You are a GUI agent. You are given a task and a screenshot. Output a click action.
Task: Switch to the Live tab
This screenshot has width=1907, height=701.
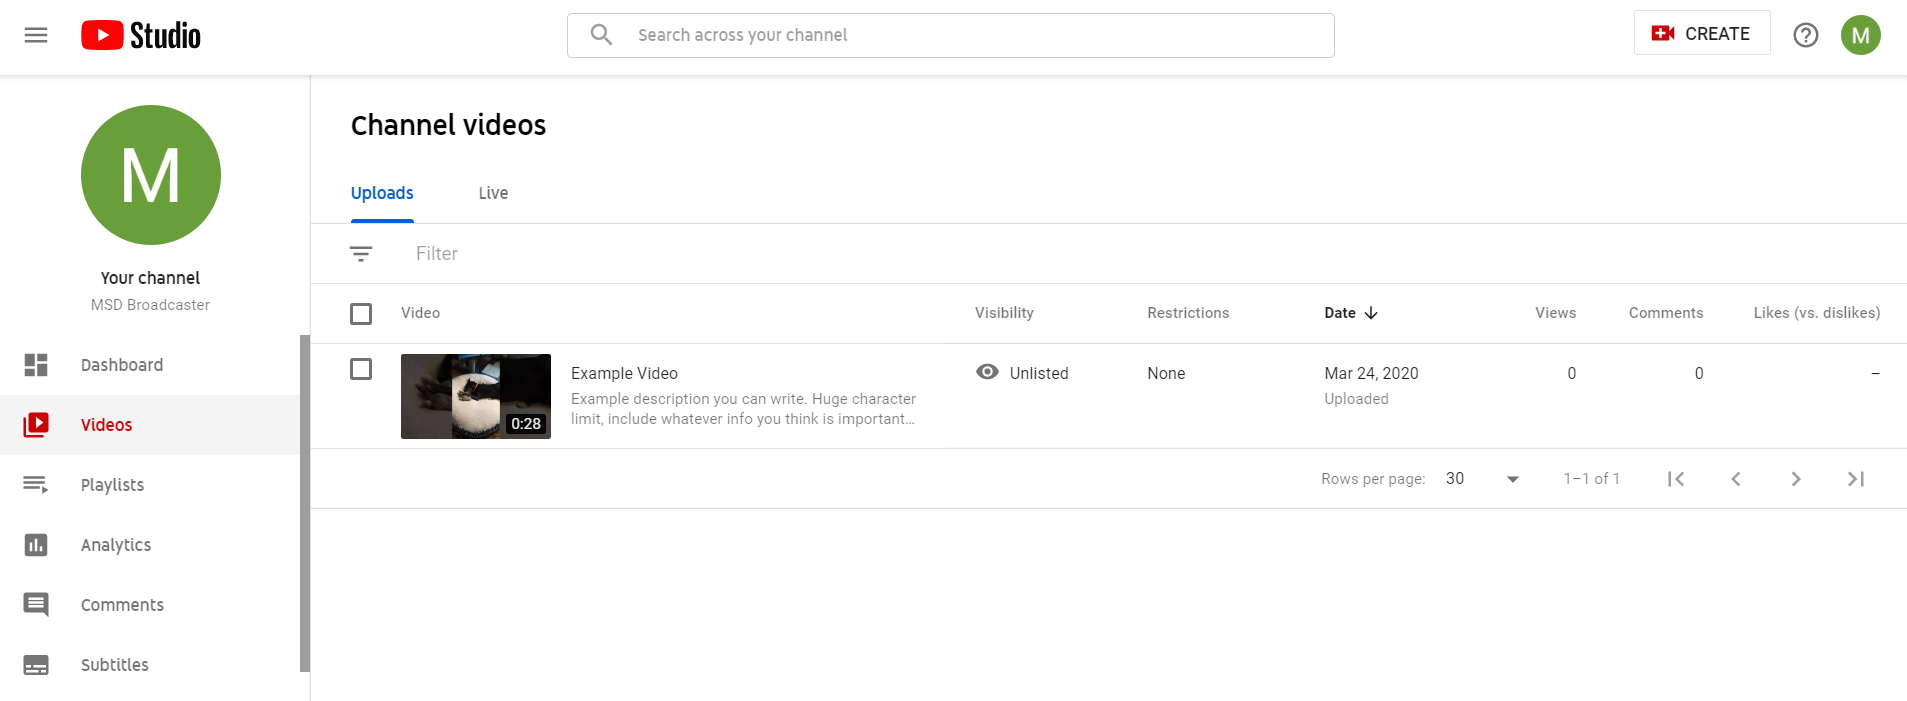pos(493,193)
